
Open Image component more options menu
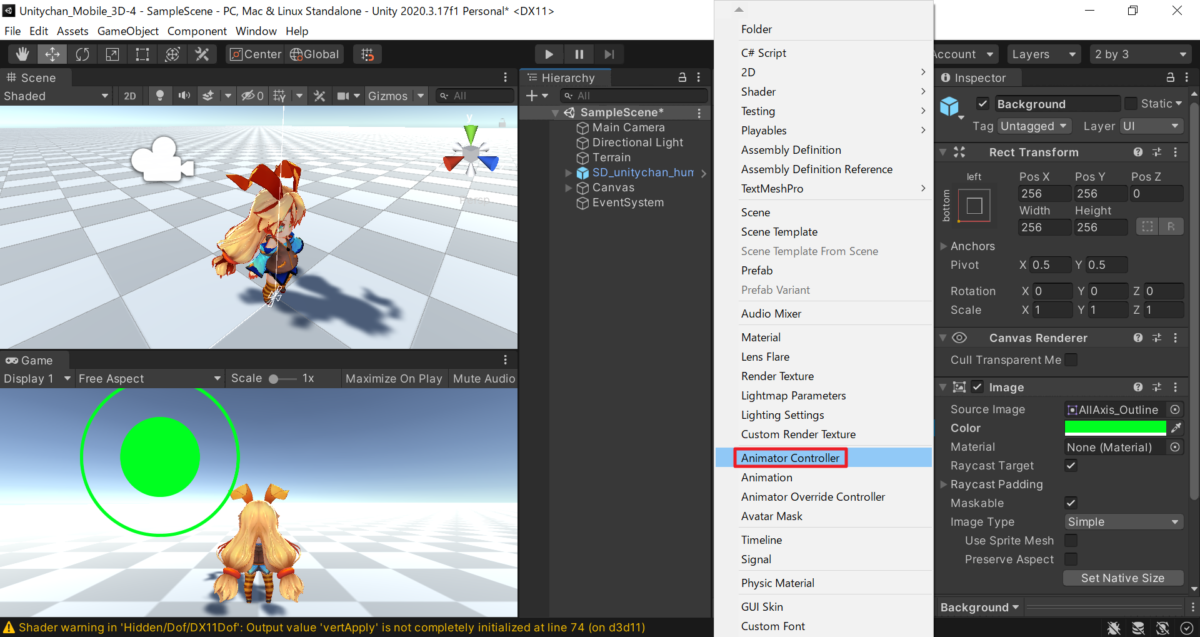tap(1177, 387)
